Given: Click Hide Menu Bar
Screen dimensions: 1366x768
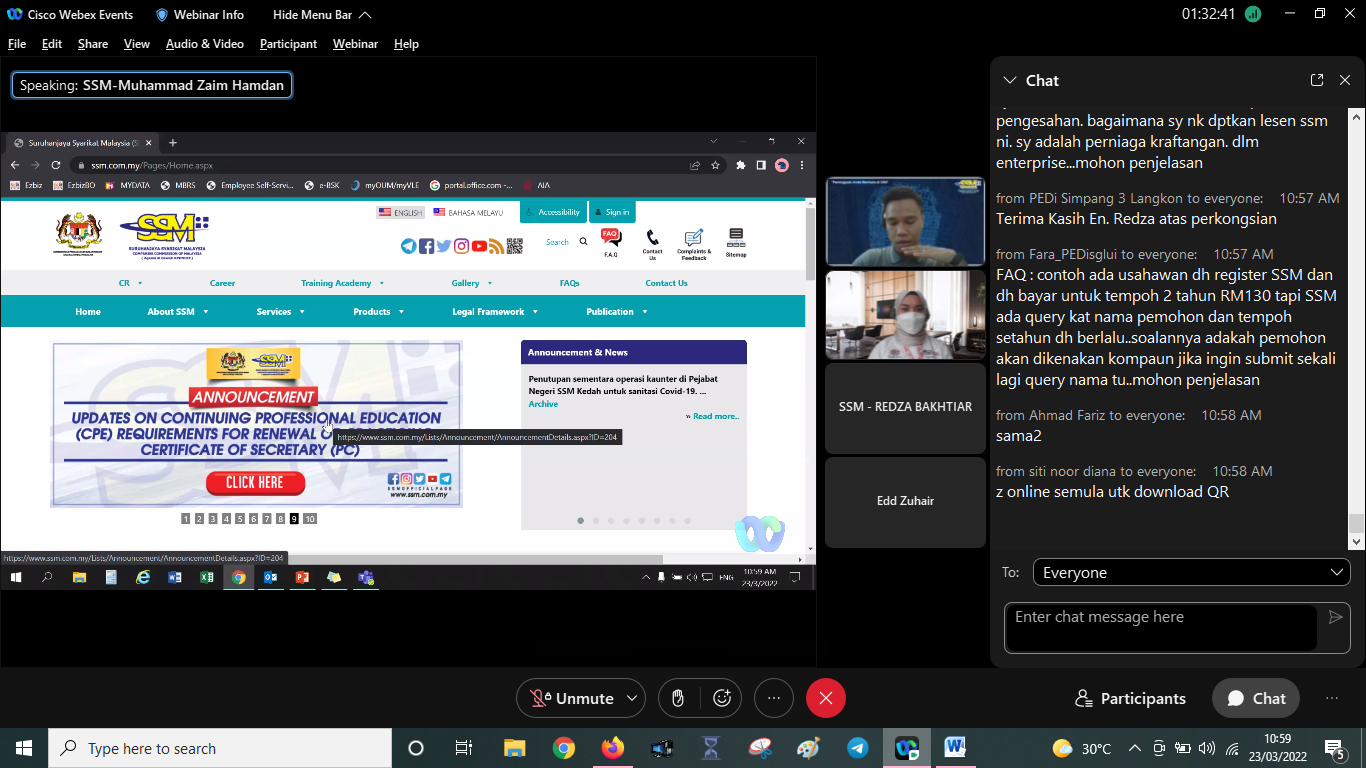Looking at the screenshot, I should [321, 15].
